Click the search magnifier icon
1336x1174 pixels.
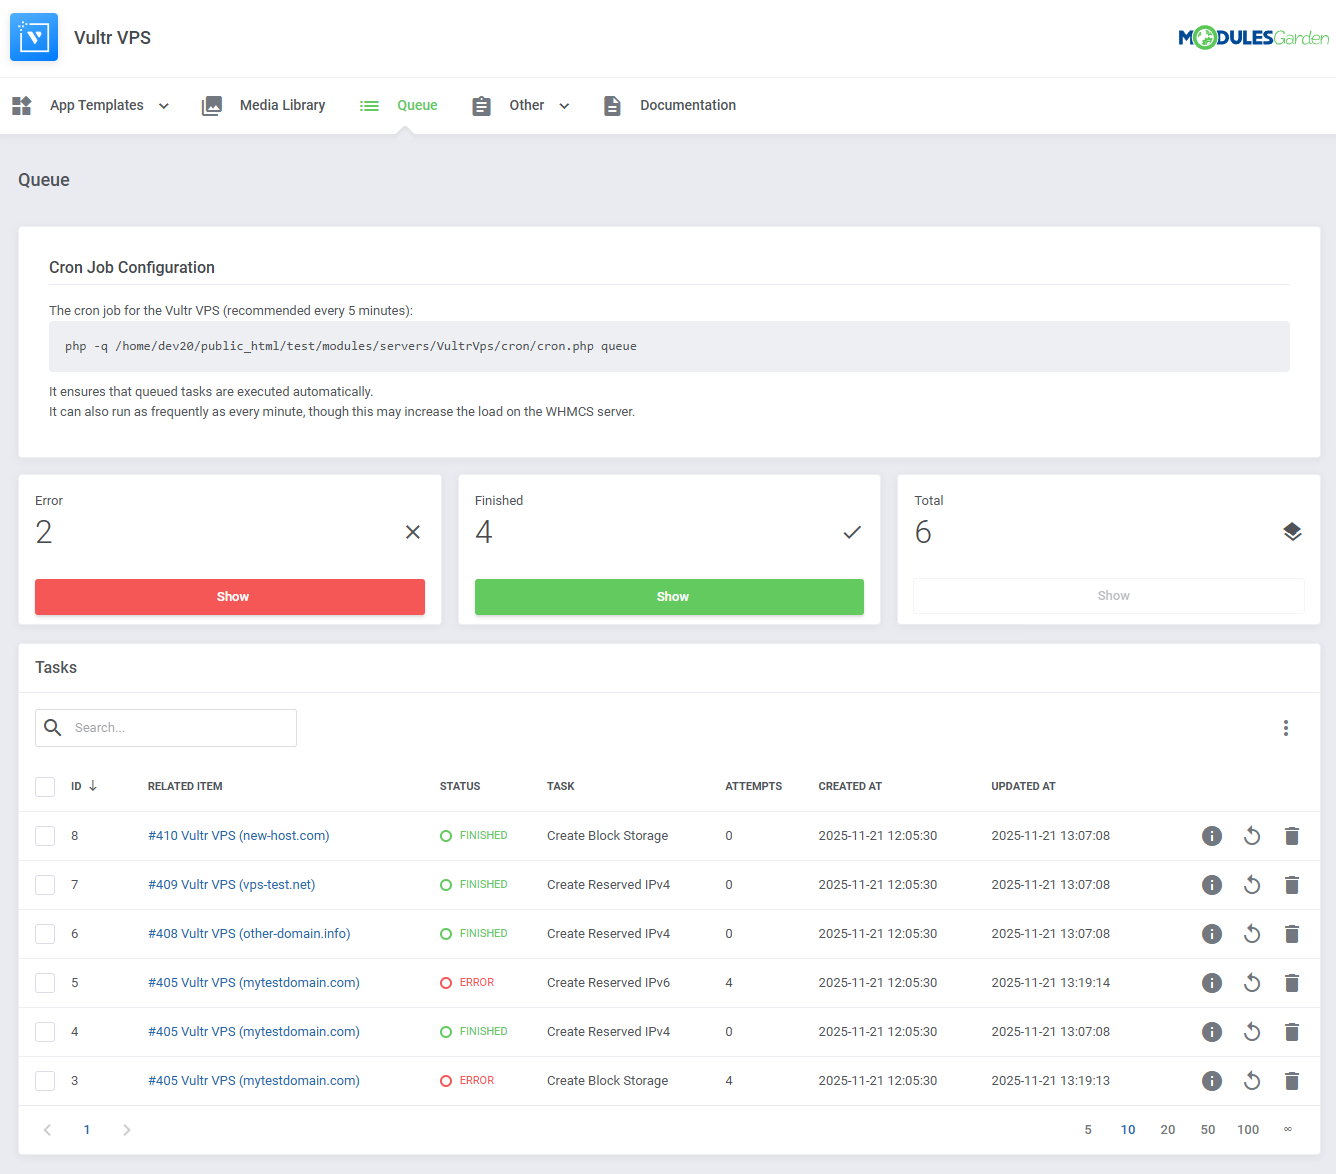click(x=53, y=727)
